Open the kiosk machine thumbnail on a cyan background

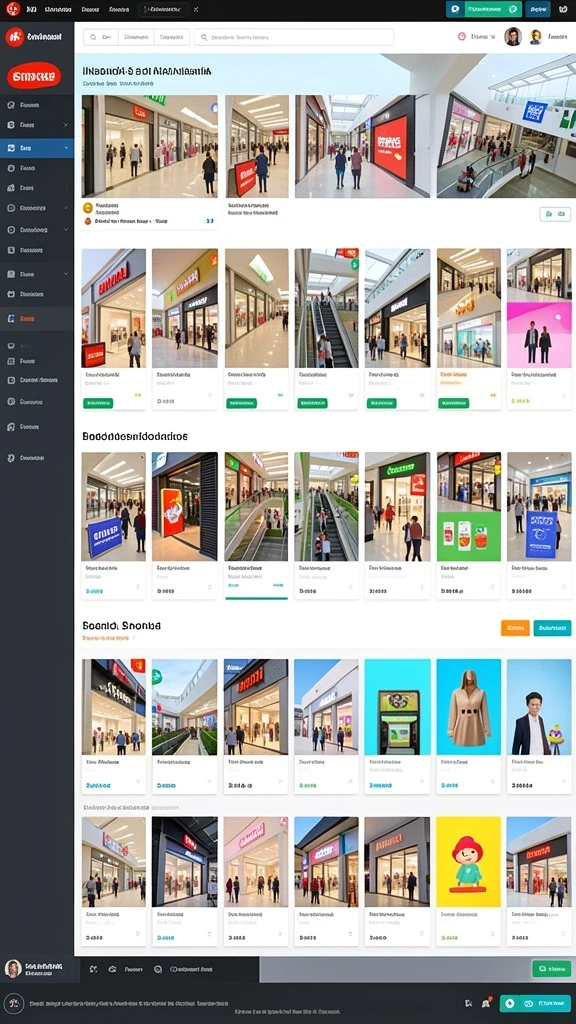pos(397,707)
